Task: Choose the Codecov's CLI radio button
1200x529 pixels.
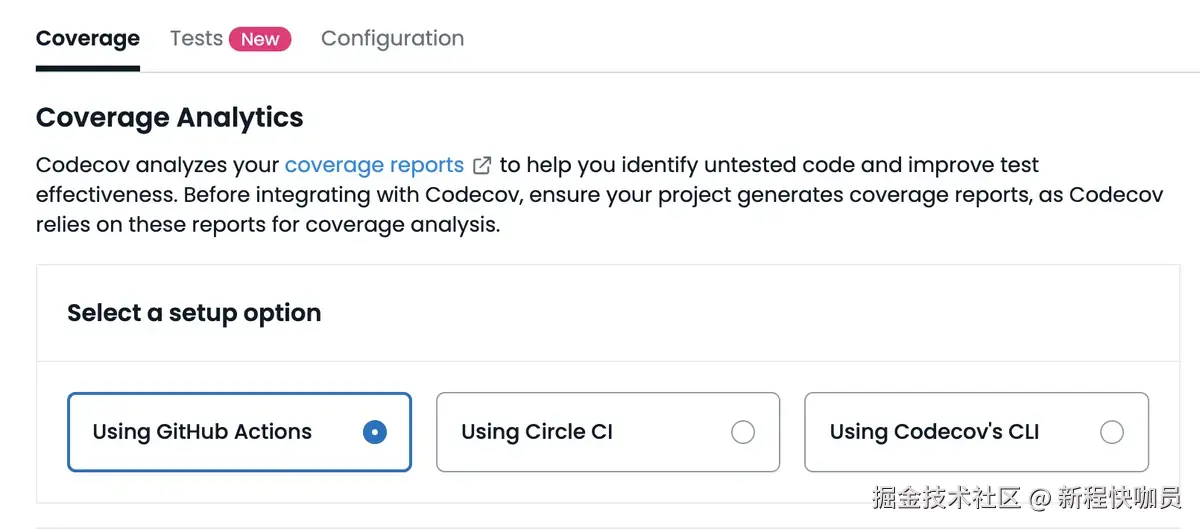Action: pos(1111,432)
